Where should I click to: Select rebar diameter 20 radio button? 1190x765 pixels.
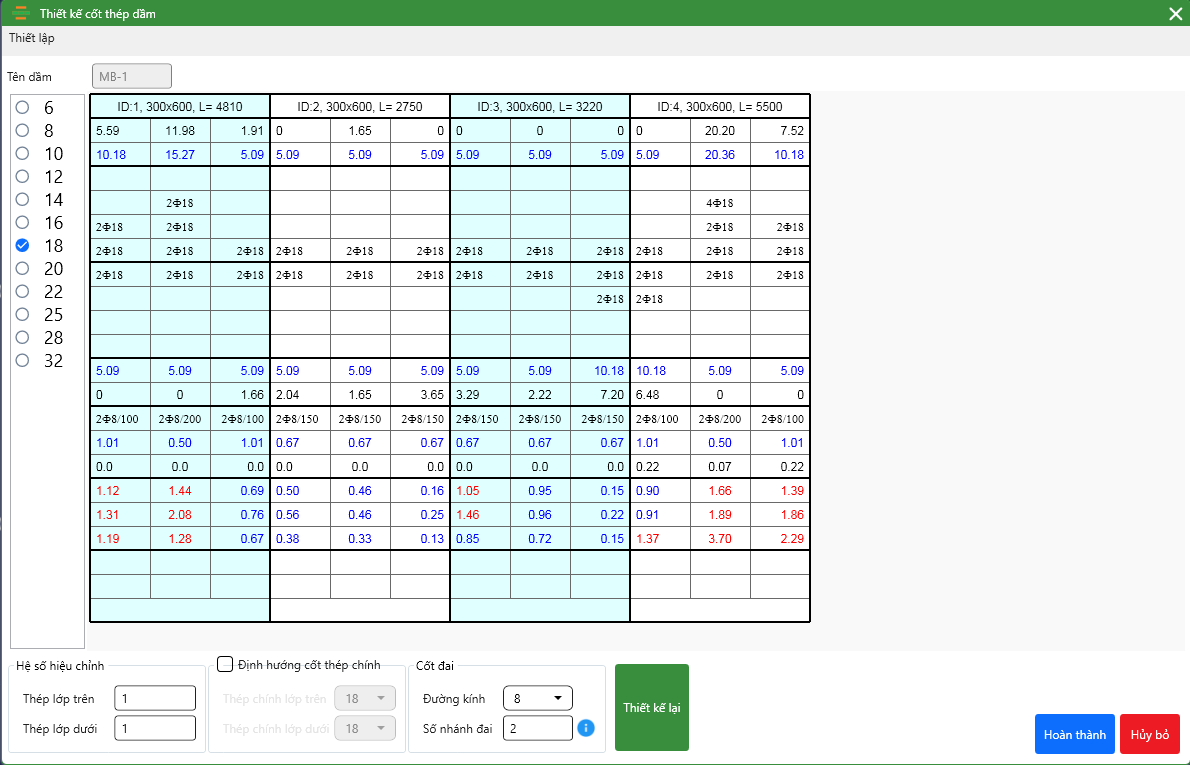pos(22,268)
